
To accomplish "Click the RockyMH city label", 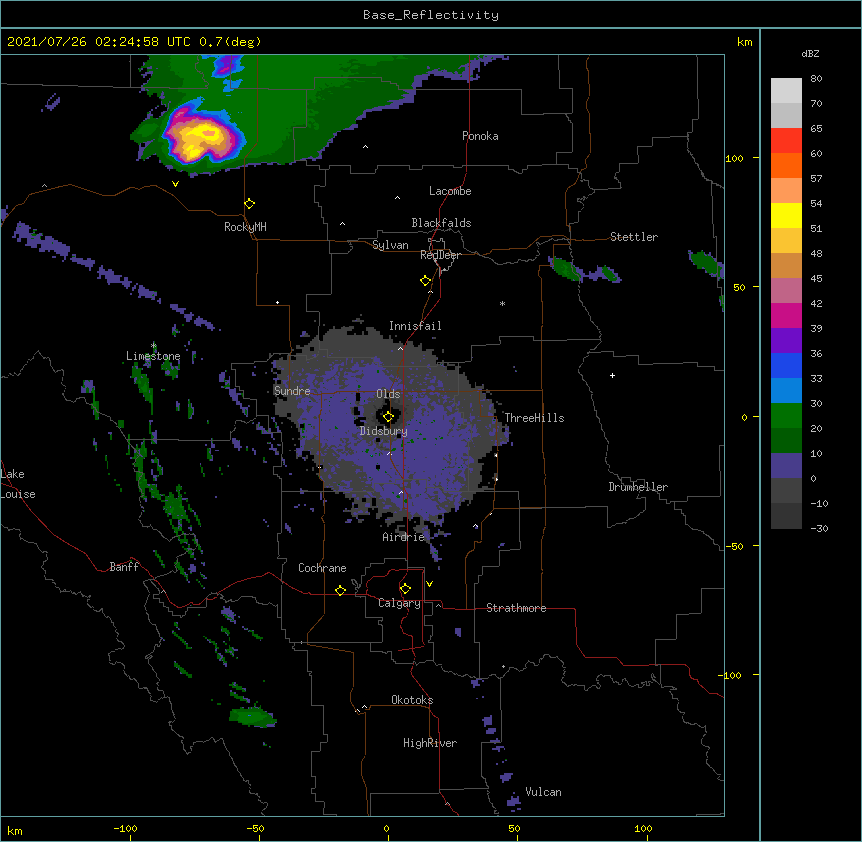I will pyautogui.click(x=245, y=227).
